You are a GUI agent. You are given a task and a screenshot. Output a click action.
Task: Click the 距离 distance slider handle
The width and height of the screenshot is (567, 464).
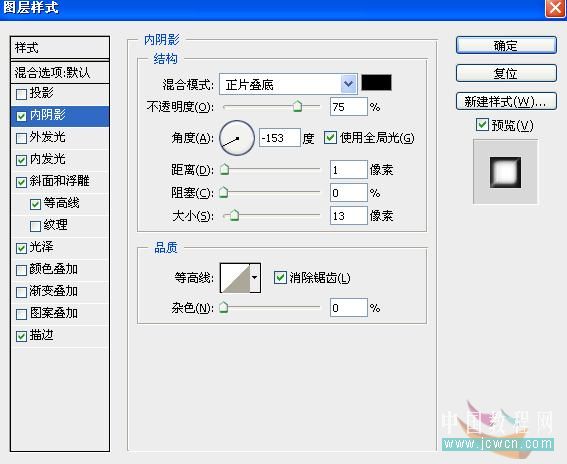(225, 169)
